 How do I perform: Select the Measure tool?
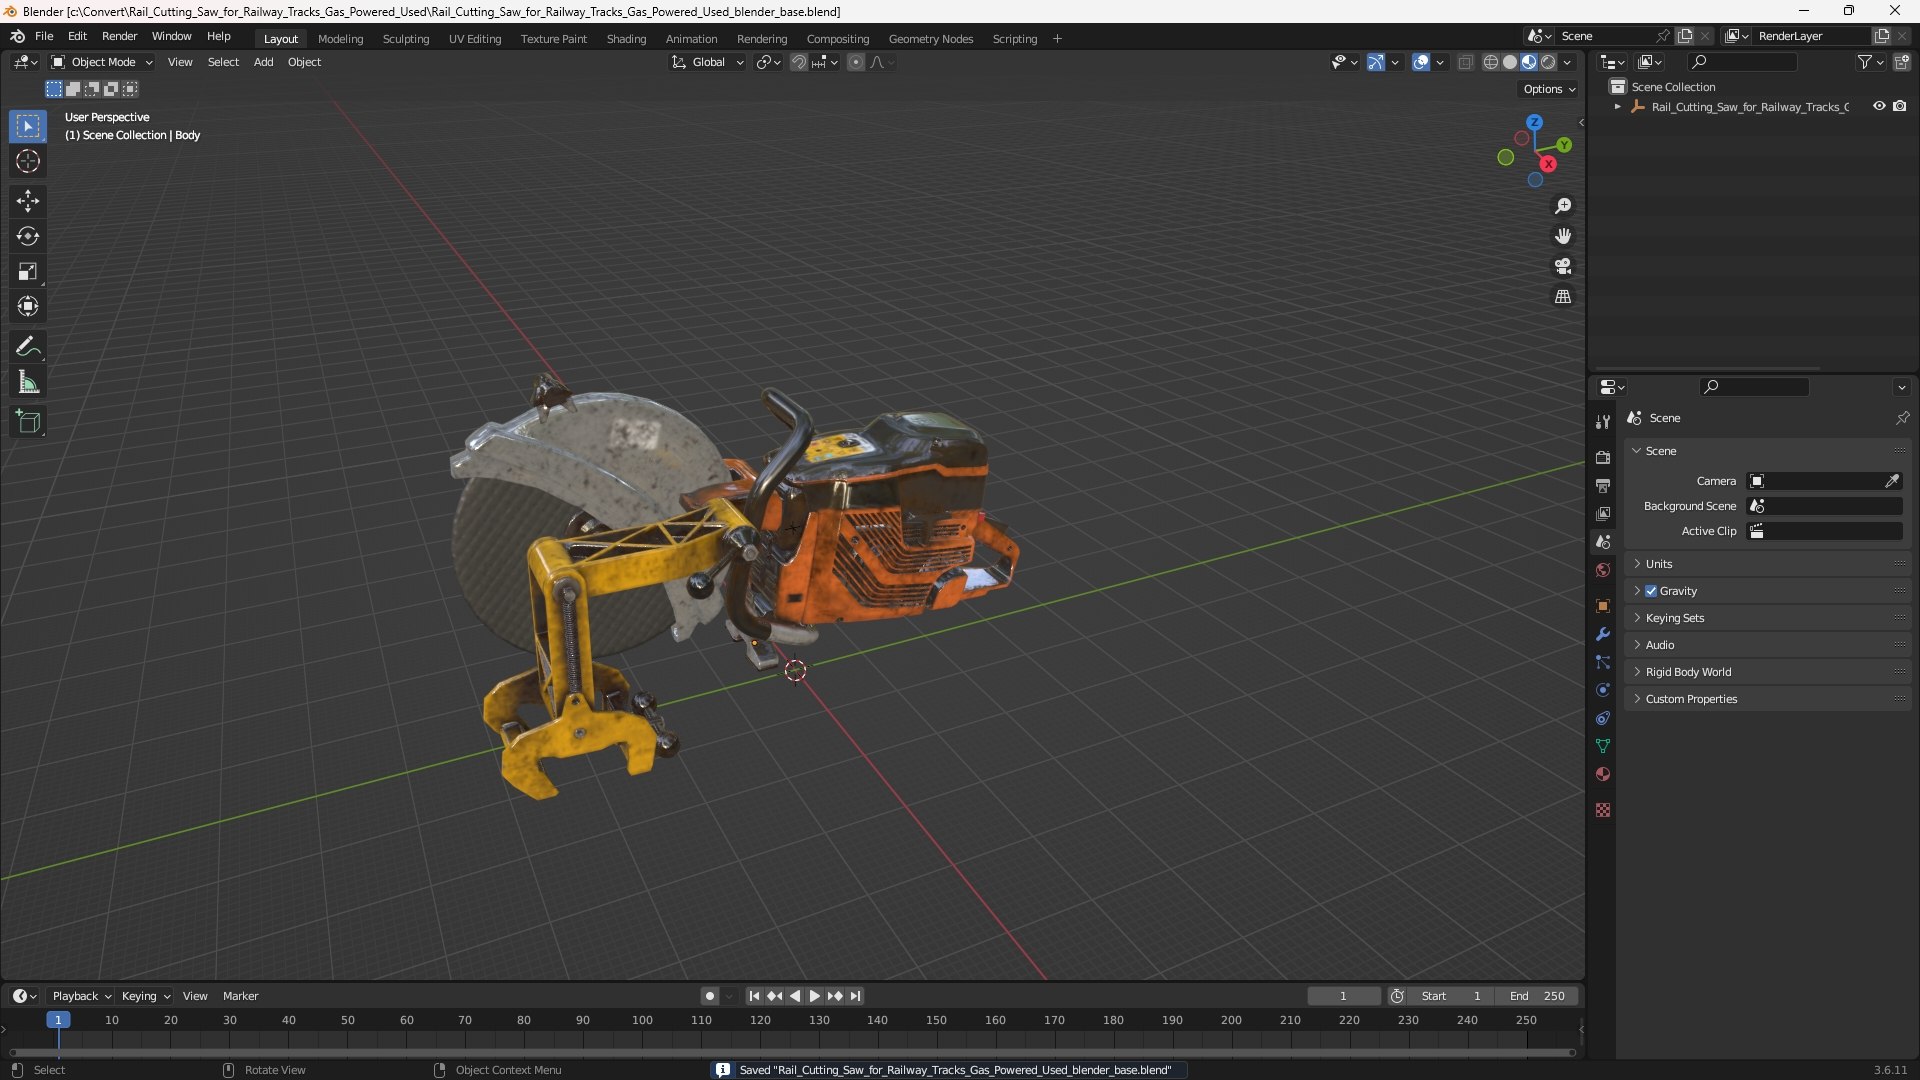(28, 382)
